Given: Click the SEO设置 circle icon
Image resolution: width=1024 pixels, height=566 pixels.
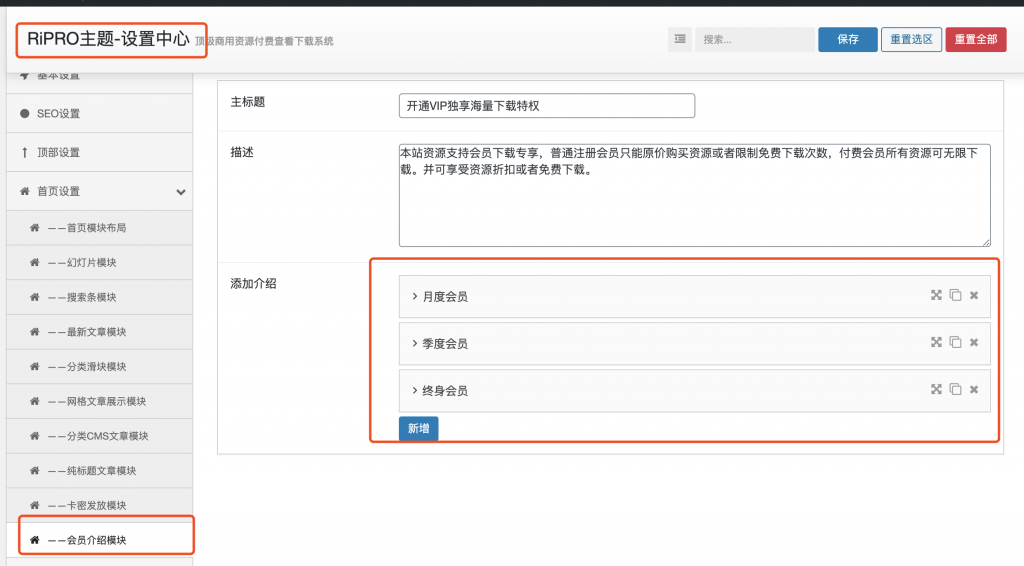Looking at the screenshot, I should (x=25, y=114).
